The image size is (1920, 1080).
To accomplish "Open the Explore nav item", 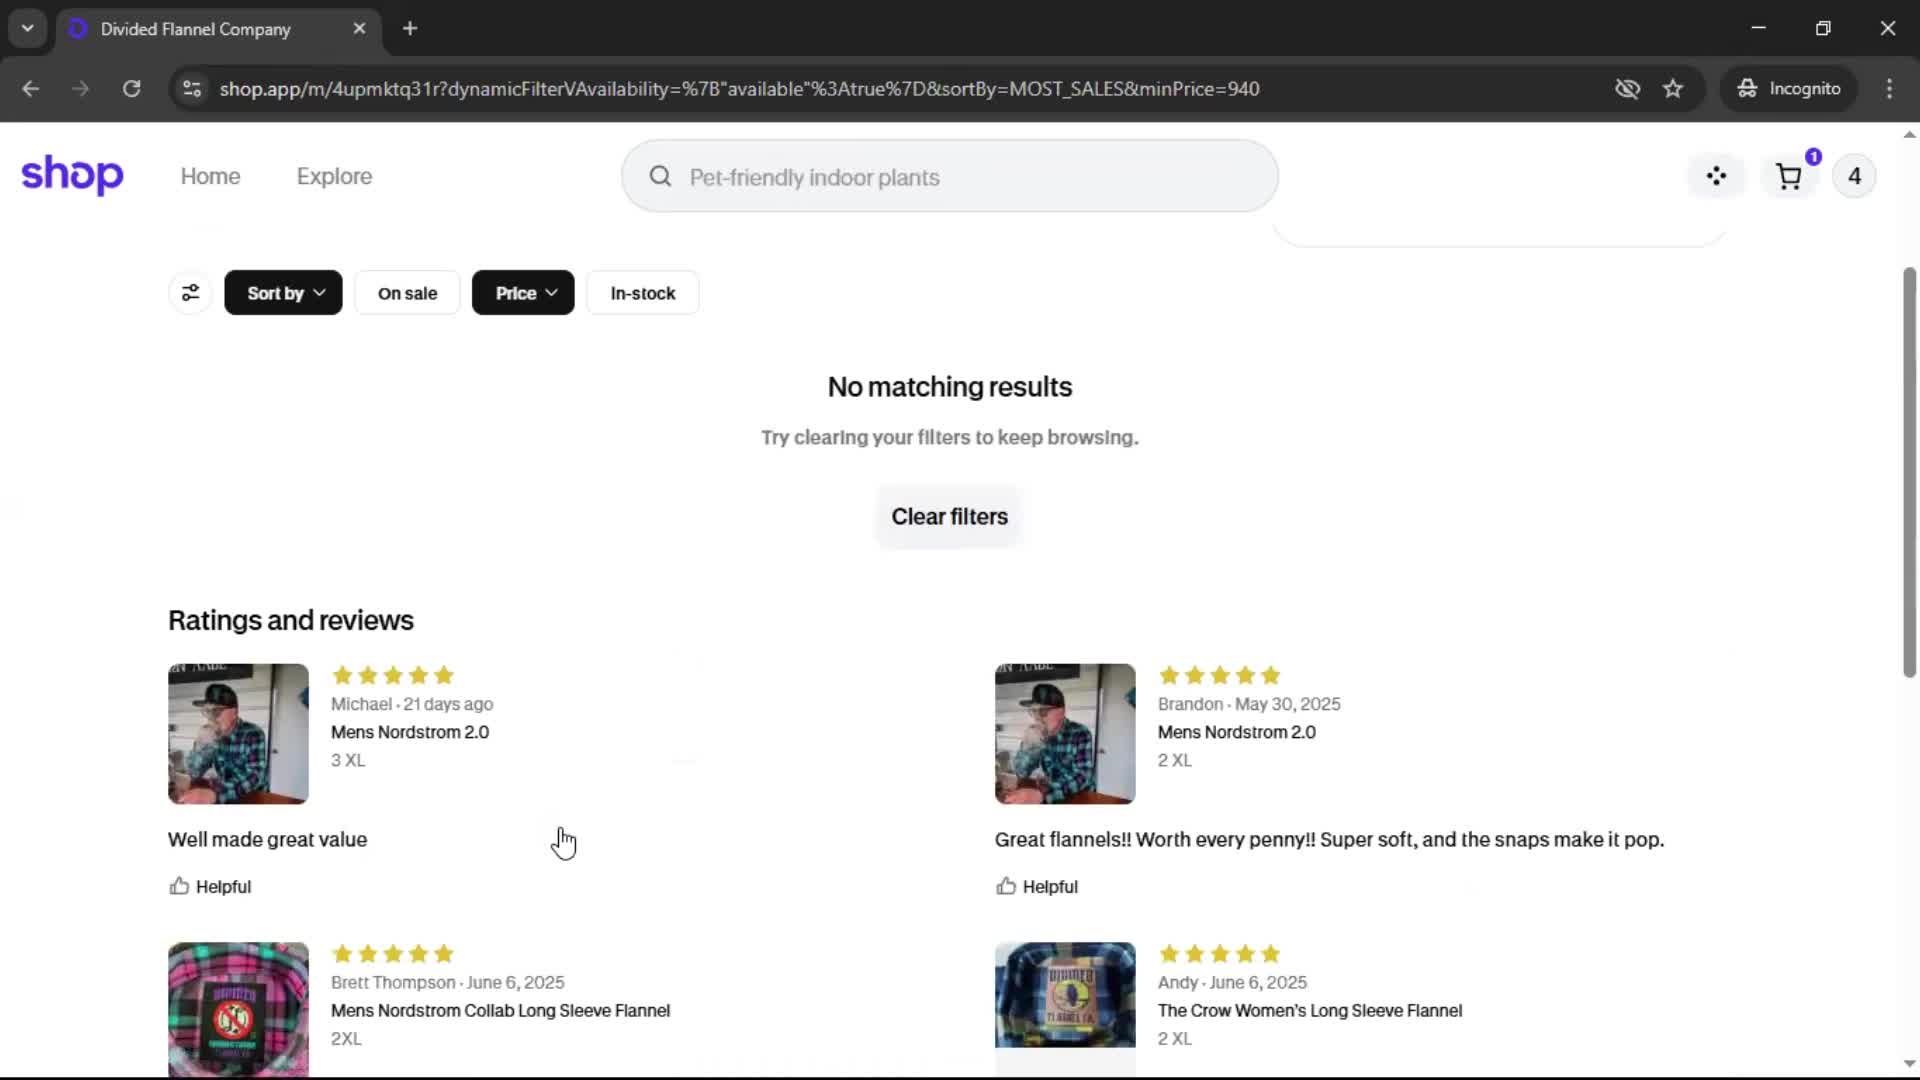I will click(x=334, y=176).
